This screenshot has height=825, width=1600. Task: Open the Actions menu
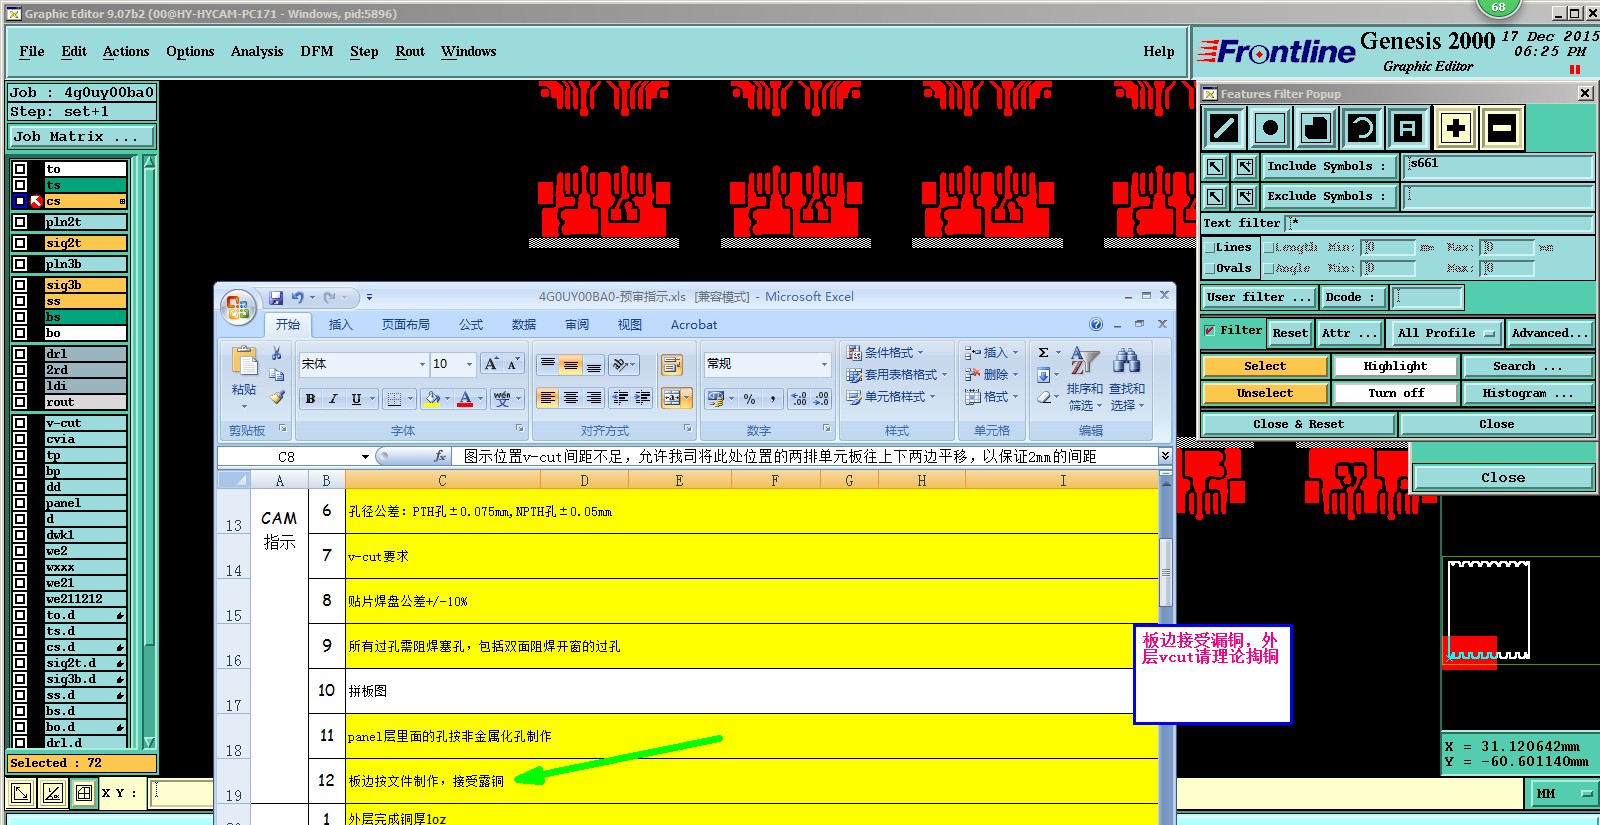coord(126,51)
